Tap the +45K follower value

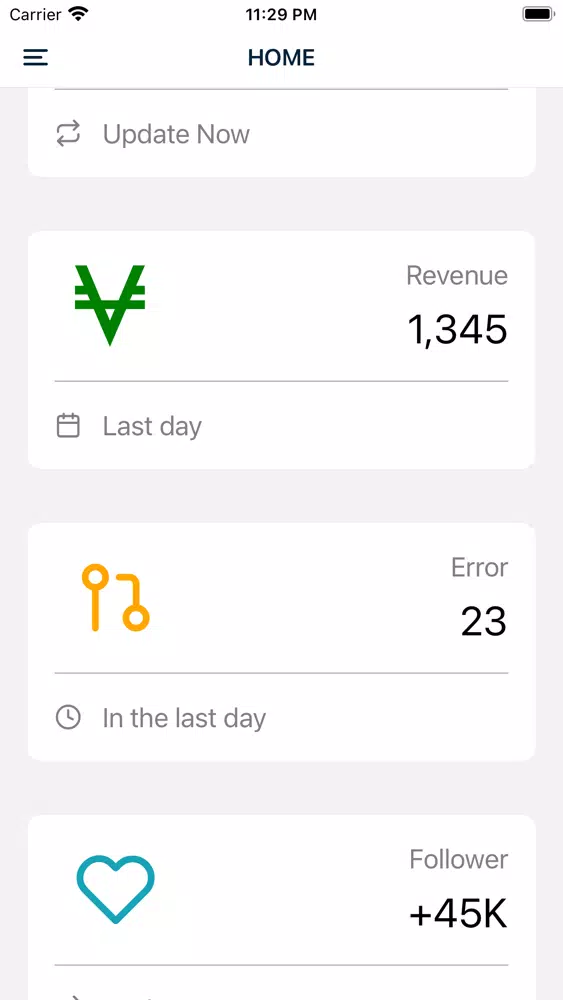458,914
